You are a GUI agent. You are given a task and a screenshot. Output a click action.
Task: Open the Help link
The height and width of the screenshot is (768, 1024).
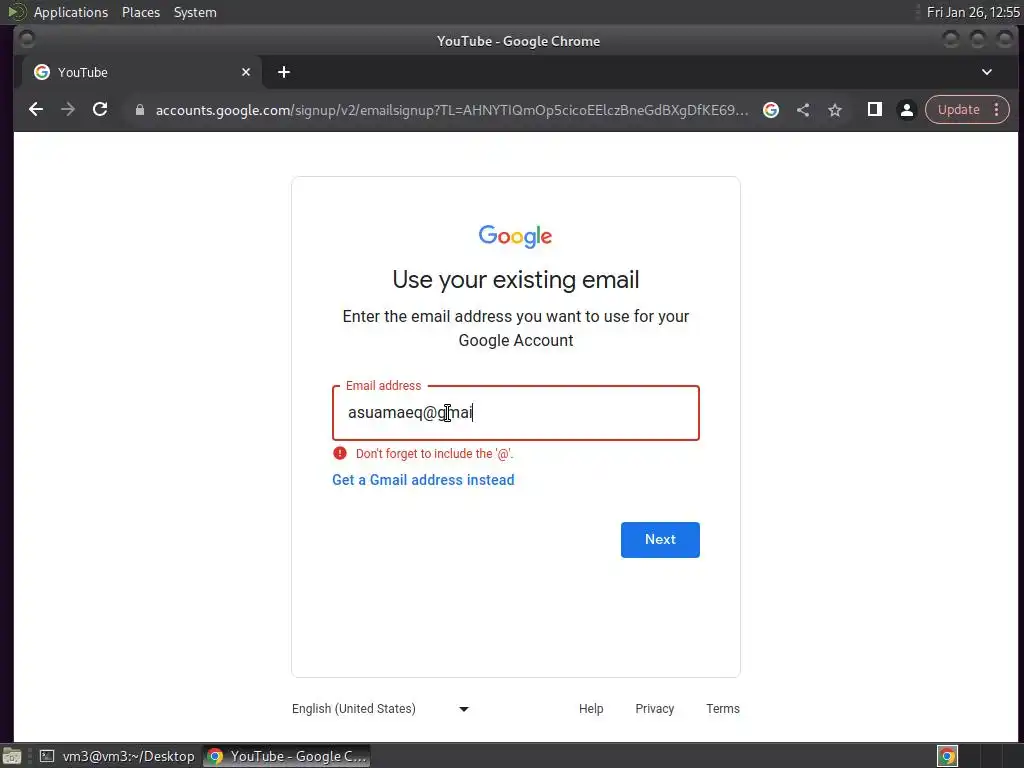(x=591, y=709)
